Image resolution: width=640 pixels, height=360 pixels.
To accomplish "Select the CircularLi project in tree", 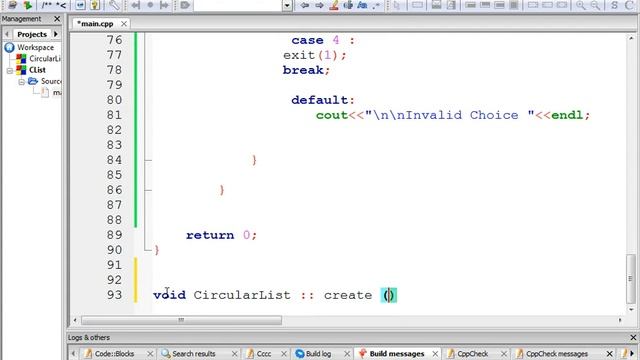I will [x=45, y=59].
